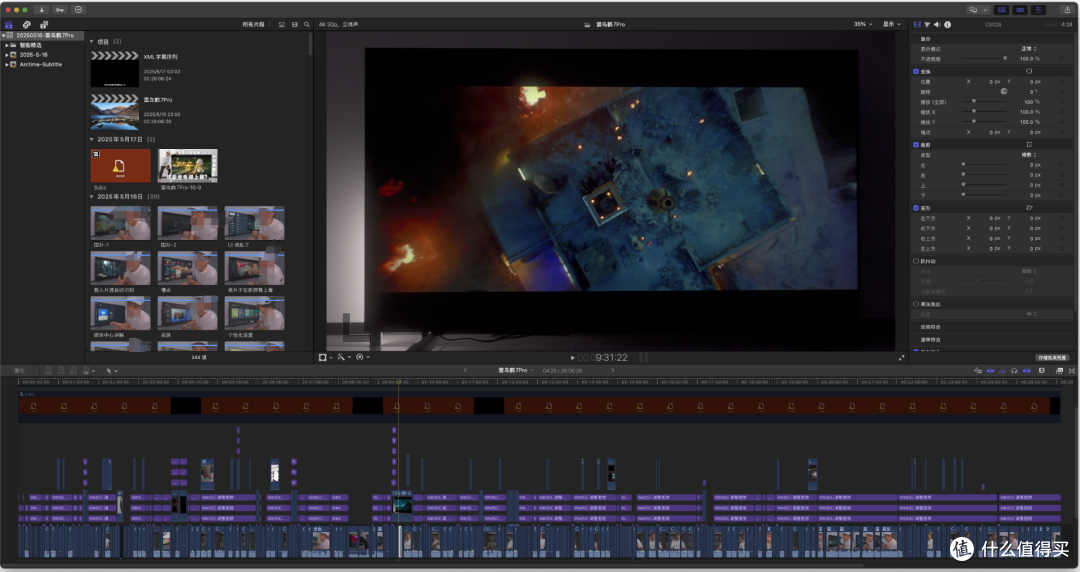Click the share export icon

click(1067, 10)
